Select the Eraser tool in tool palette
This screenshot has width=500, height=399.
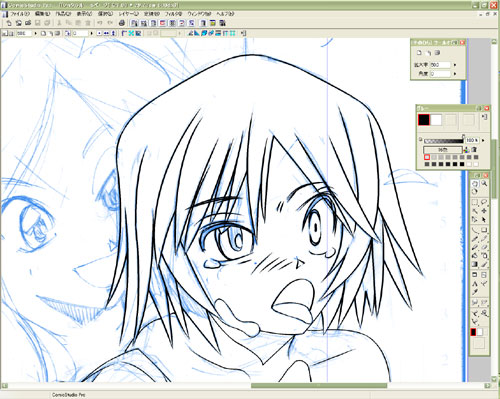(484, 247)
